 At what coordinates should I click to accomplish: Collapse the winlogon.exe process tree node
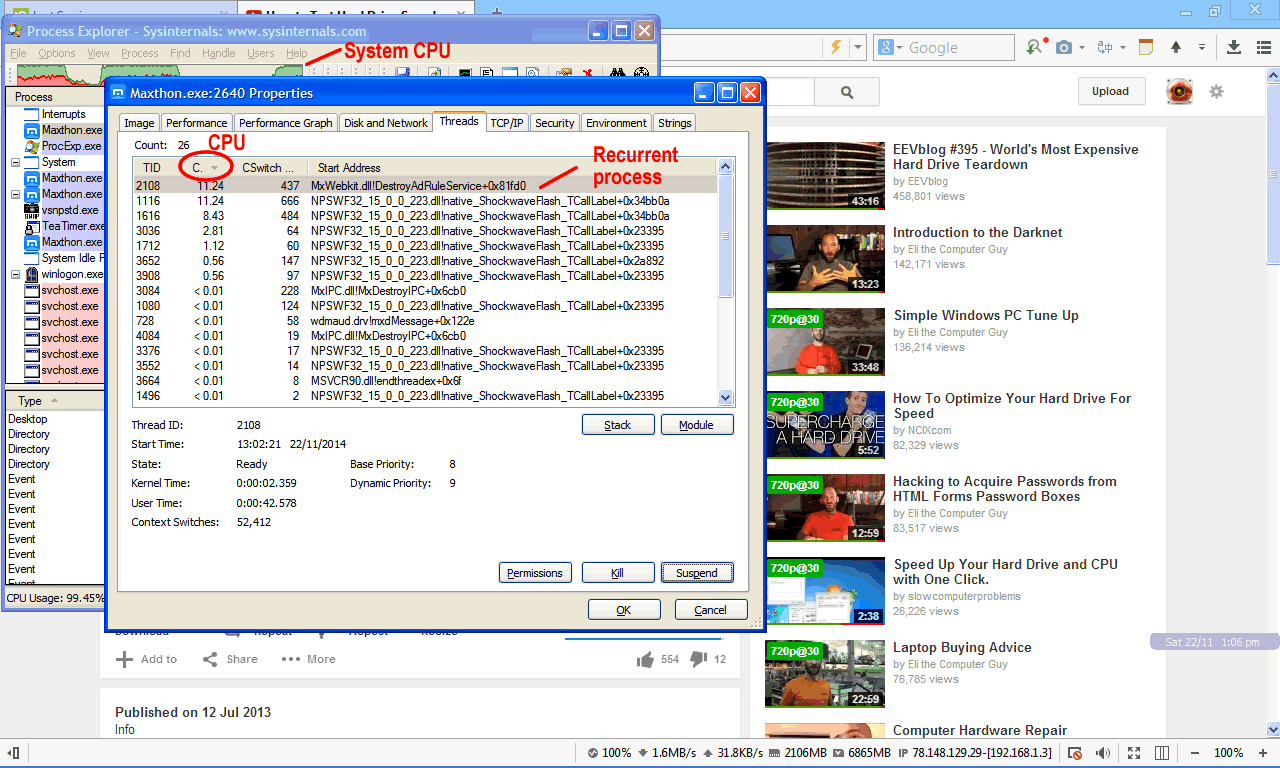point(15,274)
